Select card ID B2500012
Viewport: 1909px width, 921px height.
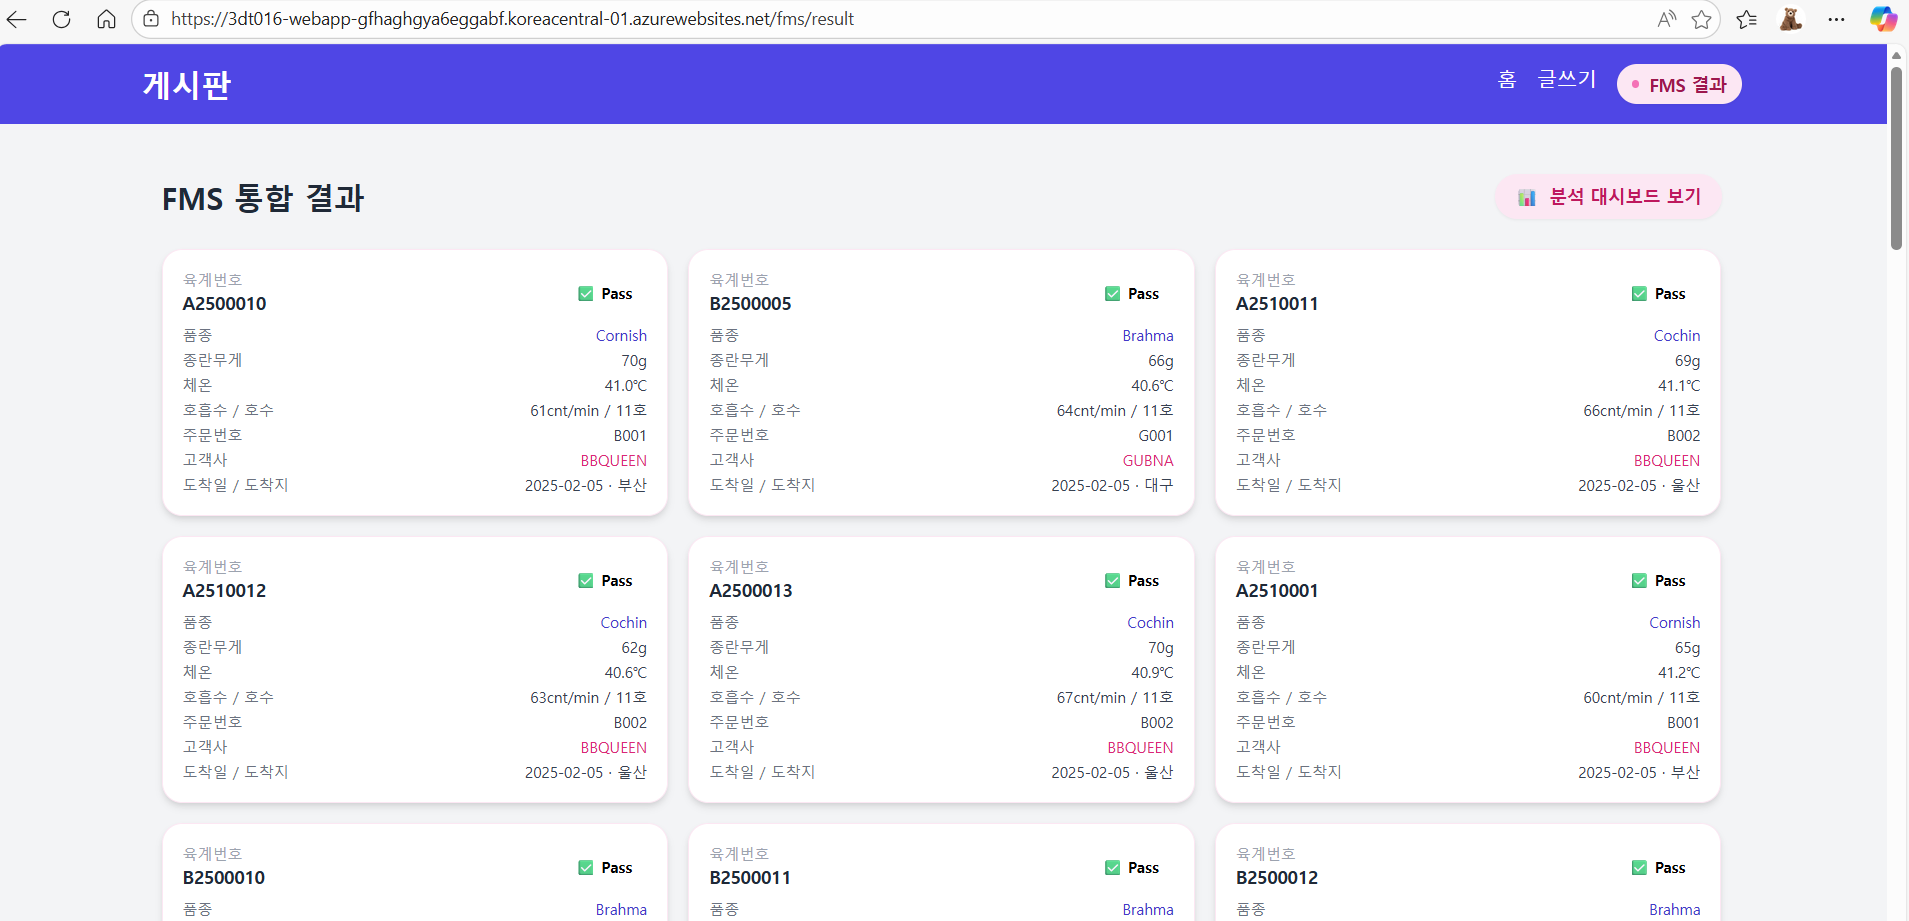coord(1277,878)
